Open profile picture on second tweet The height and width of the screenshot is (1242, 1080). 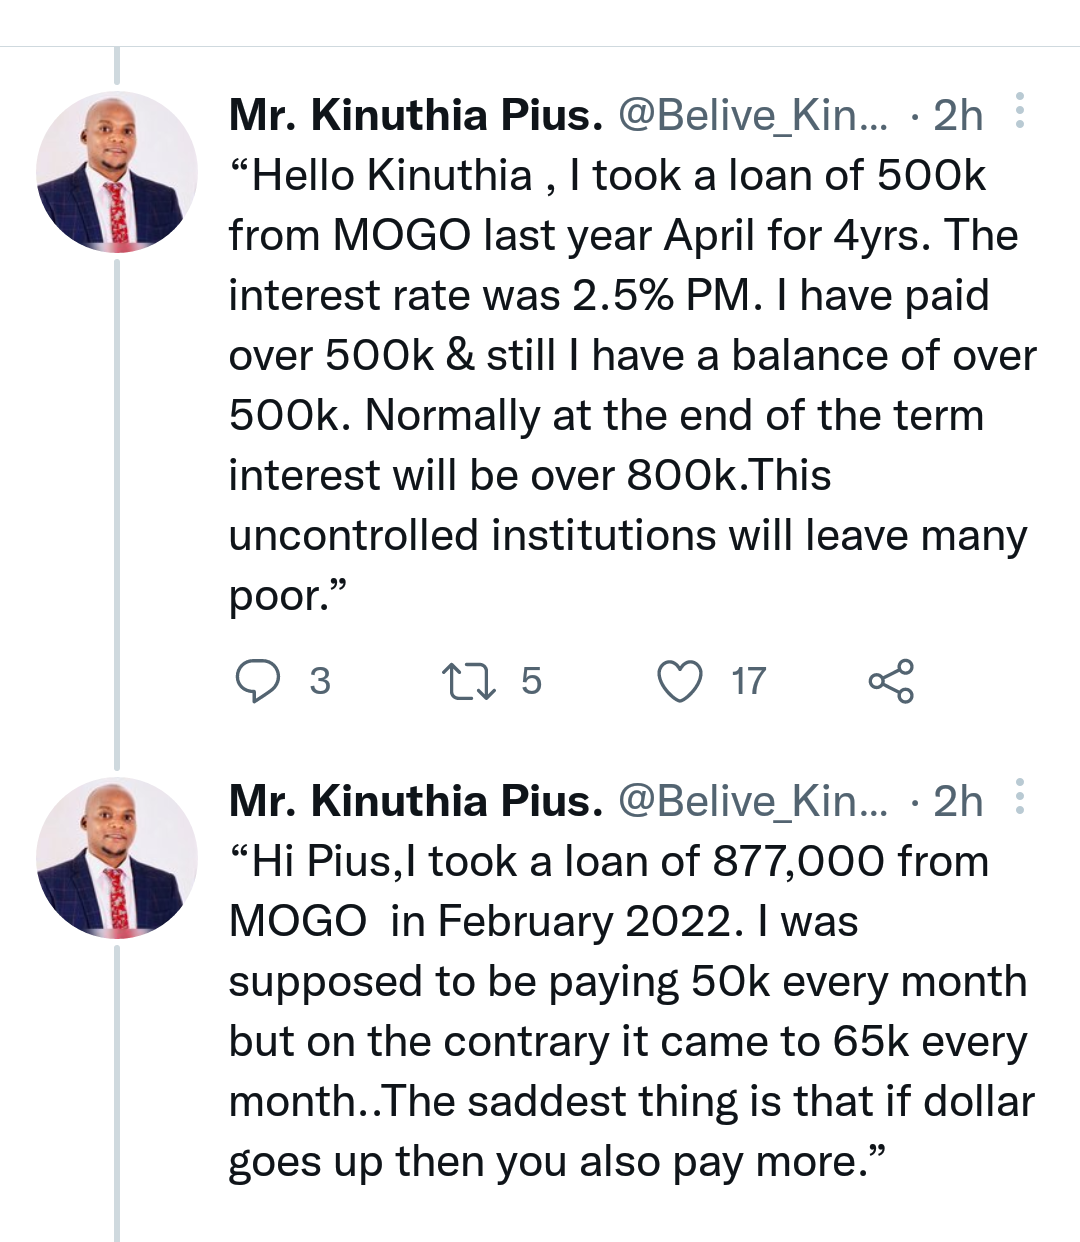(x=117, y=858)
